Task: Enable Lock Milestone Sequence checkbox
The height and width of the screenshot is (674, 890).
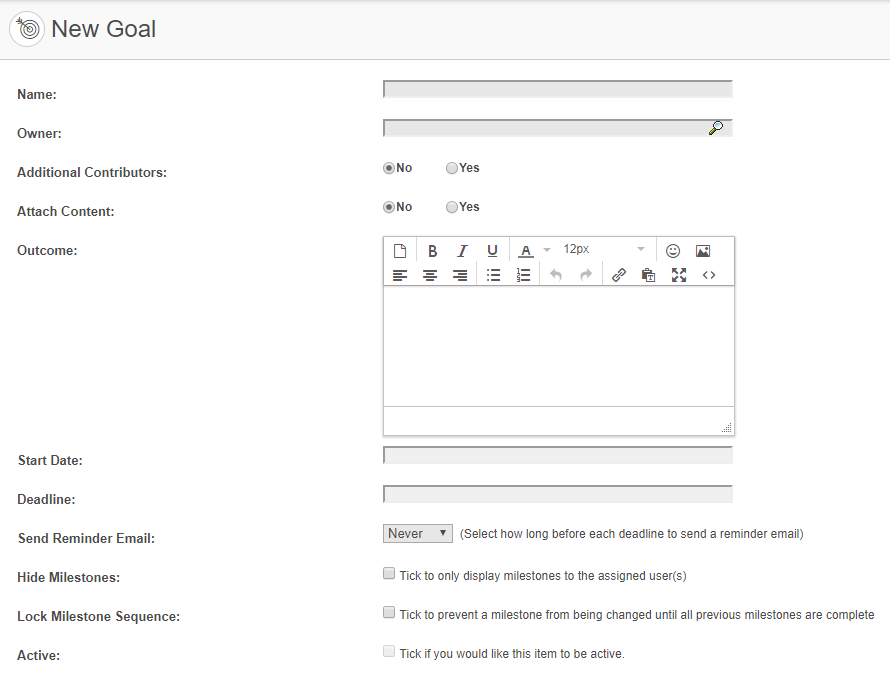Action: (x=389, y=612)
